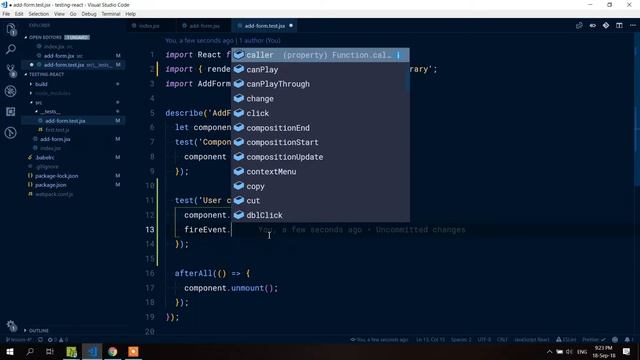This screenshot has height=360, width=640.
Task: Select the add-form.test.jsx editor tab
Action: pos(264,26)
